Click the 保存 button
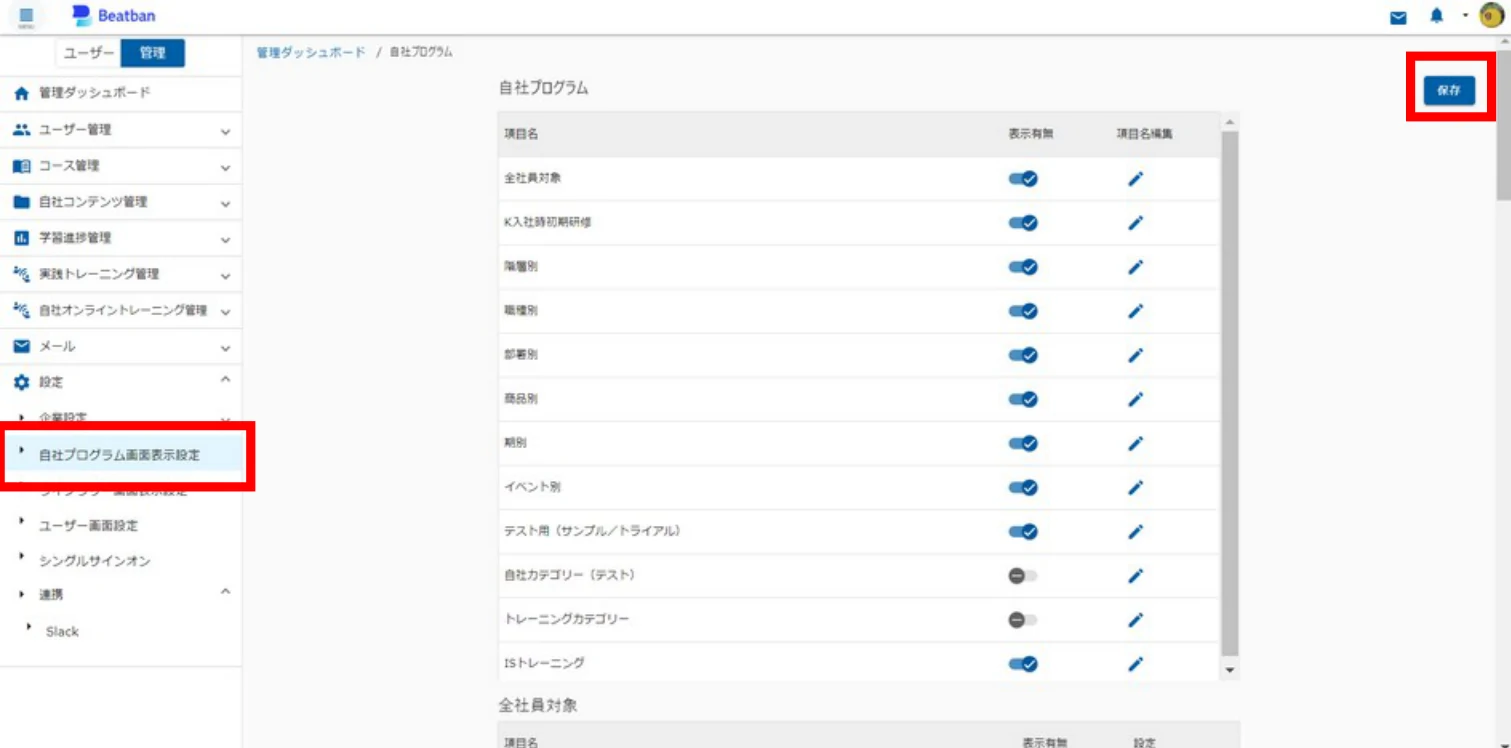This screenshot has height=748, width=1511. coord(1449,90)
